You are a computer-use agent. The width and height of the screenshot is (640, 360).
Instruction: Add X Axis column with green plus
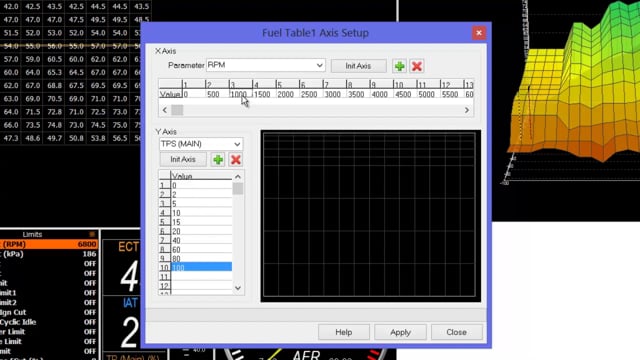click(400, 66)
